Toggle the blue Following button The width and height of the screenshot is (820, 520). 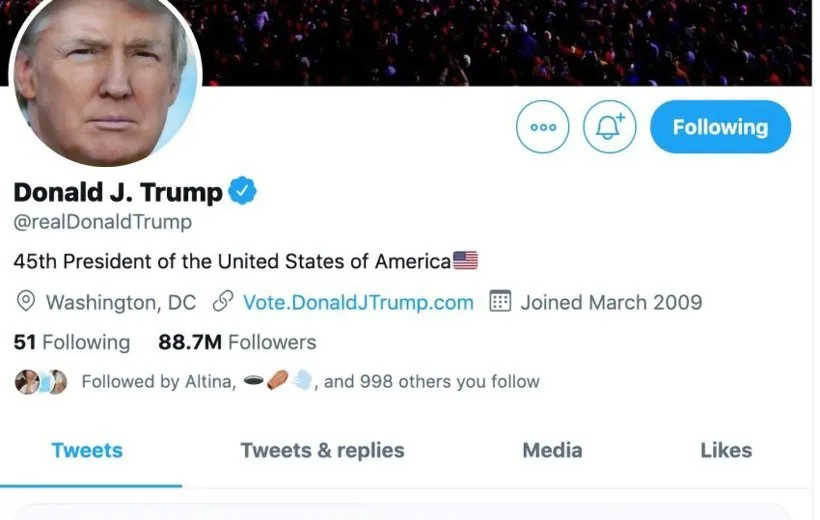[720, 128]
